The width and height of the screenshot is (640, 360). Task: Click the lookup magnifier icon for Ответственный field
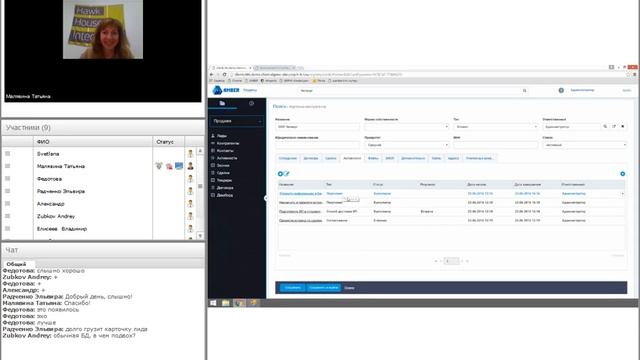coord(605,127)
